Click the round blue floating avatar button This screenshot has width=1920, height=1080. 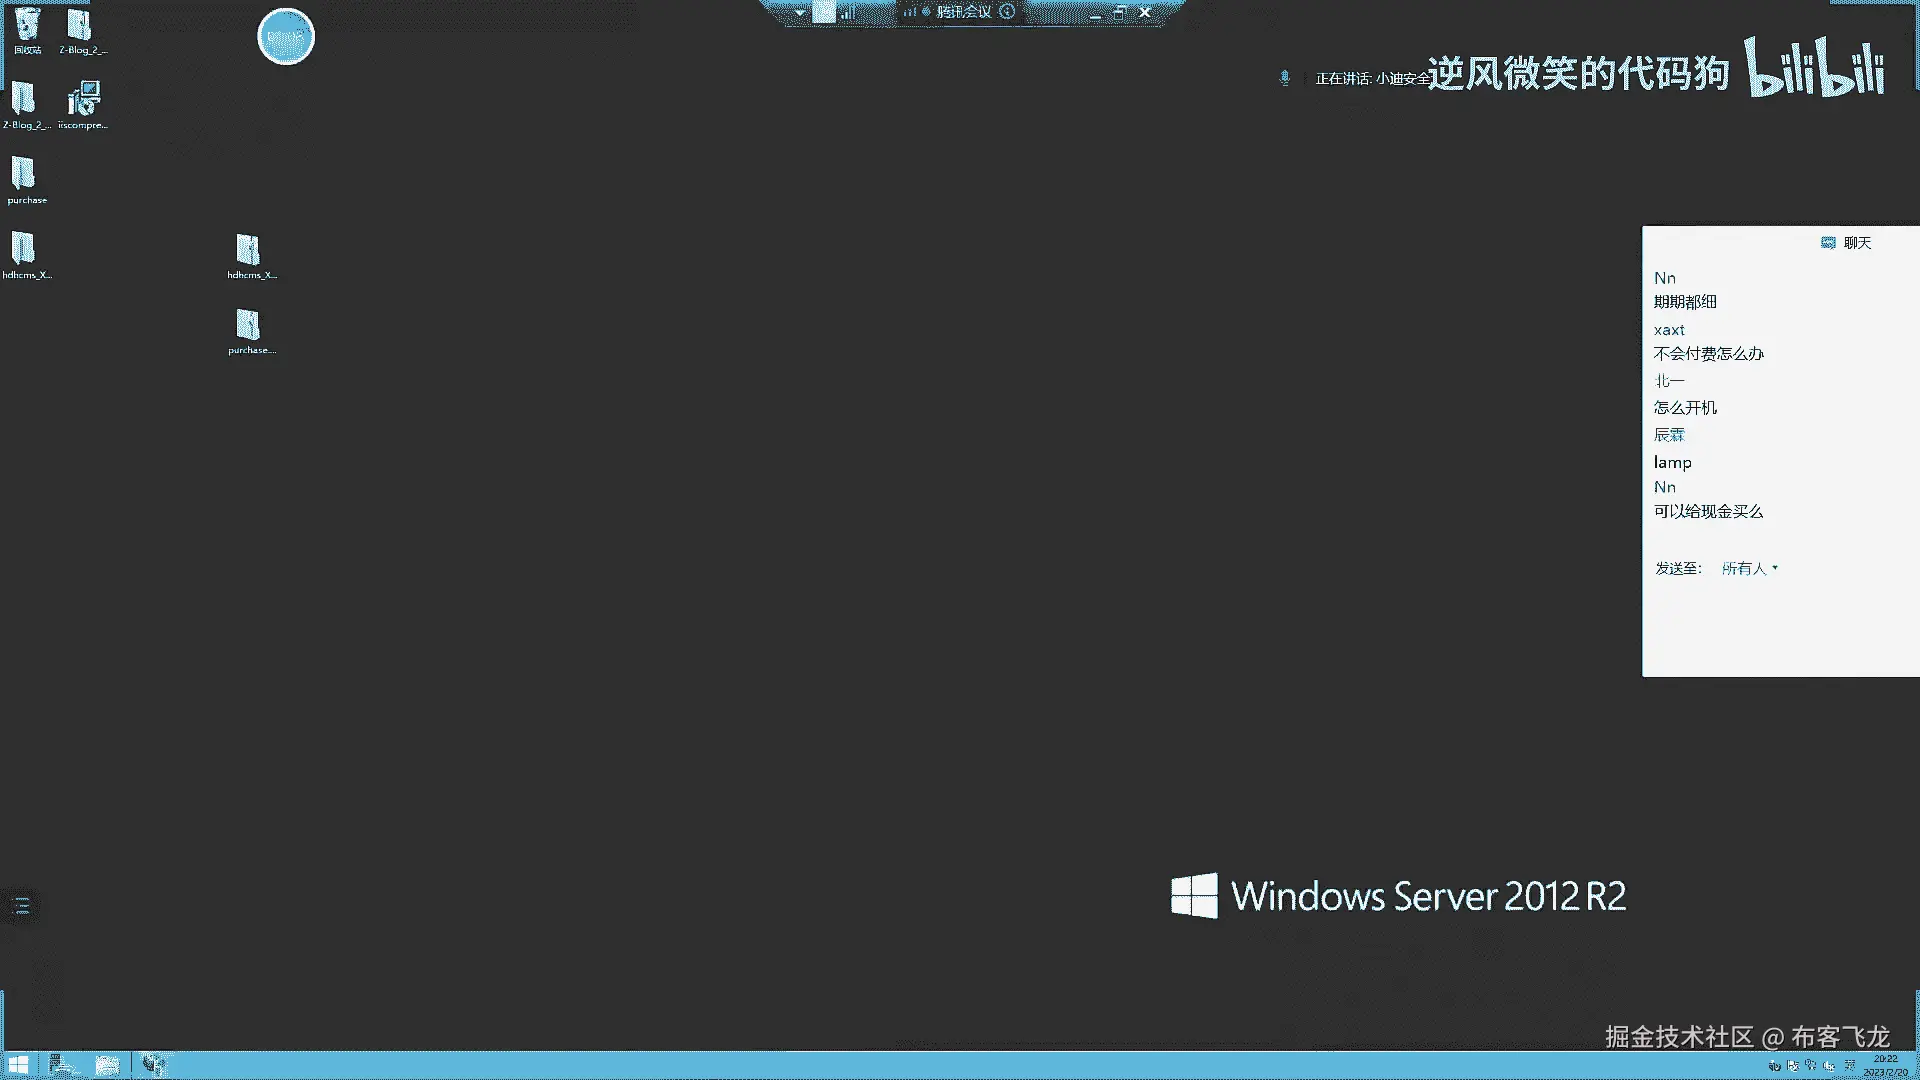(286, 37)
